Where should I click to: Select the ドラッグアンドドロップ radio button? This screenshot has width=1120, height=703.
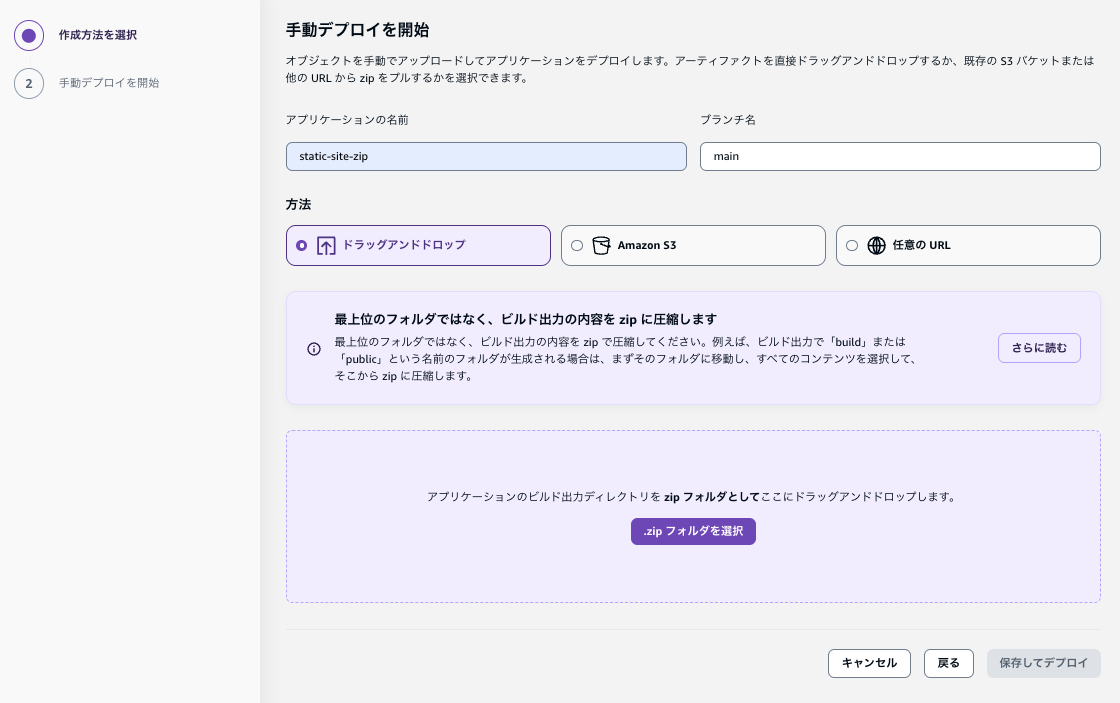click(x=302, y=245)
